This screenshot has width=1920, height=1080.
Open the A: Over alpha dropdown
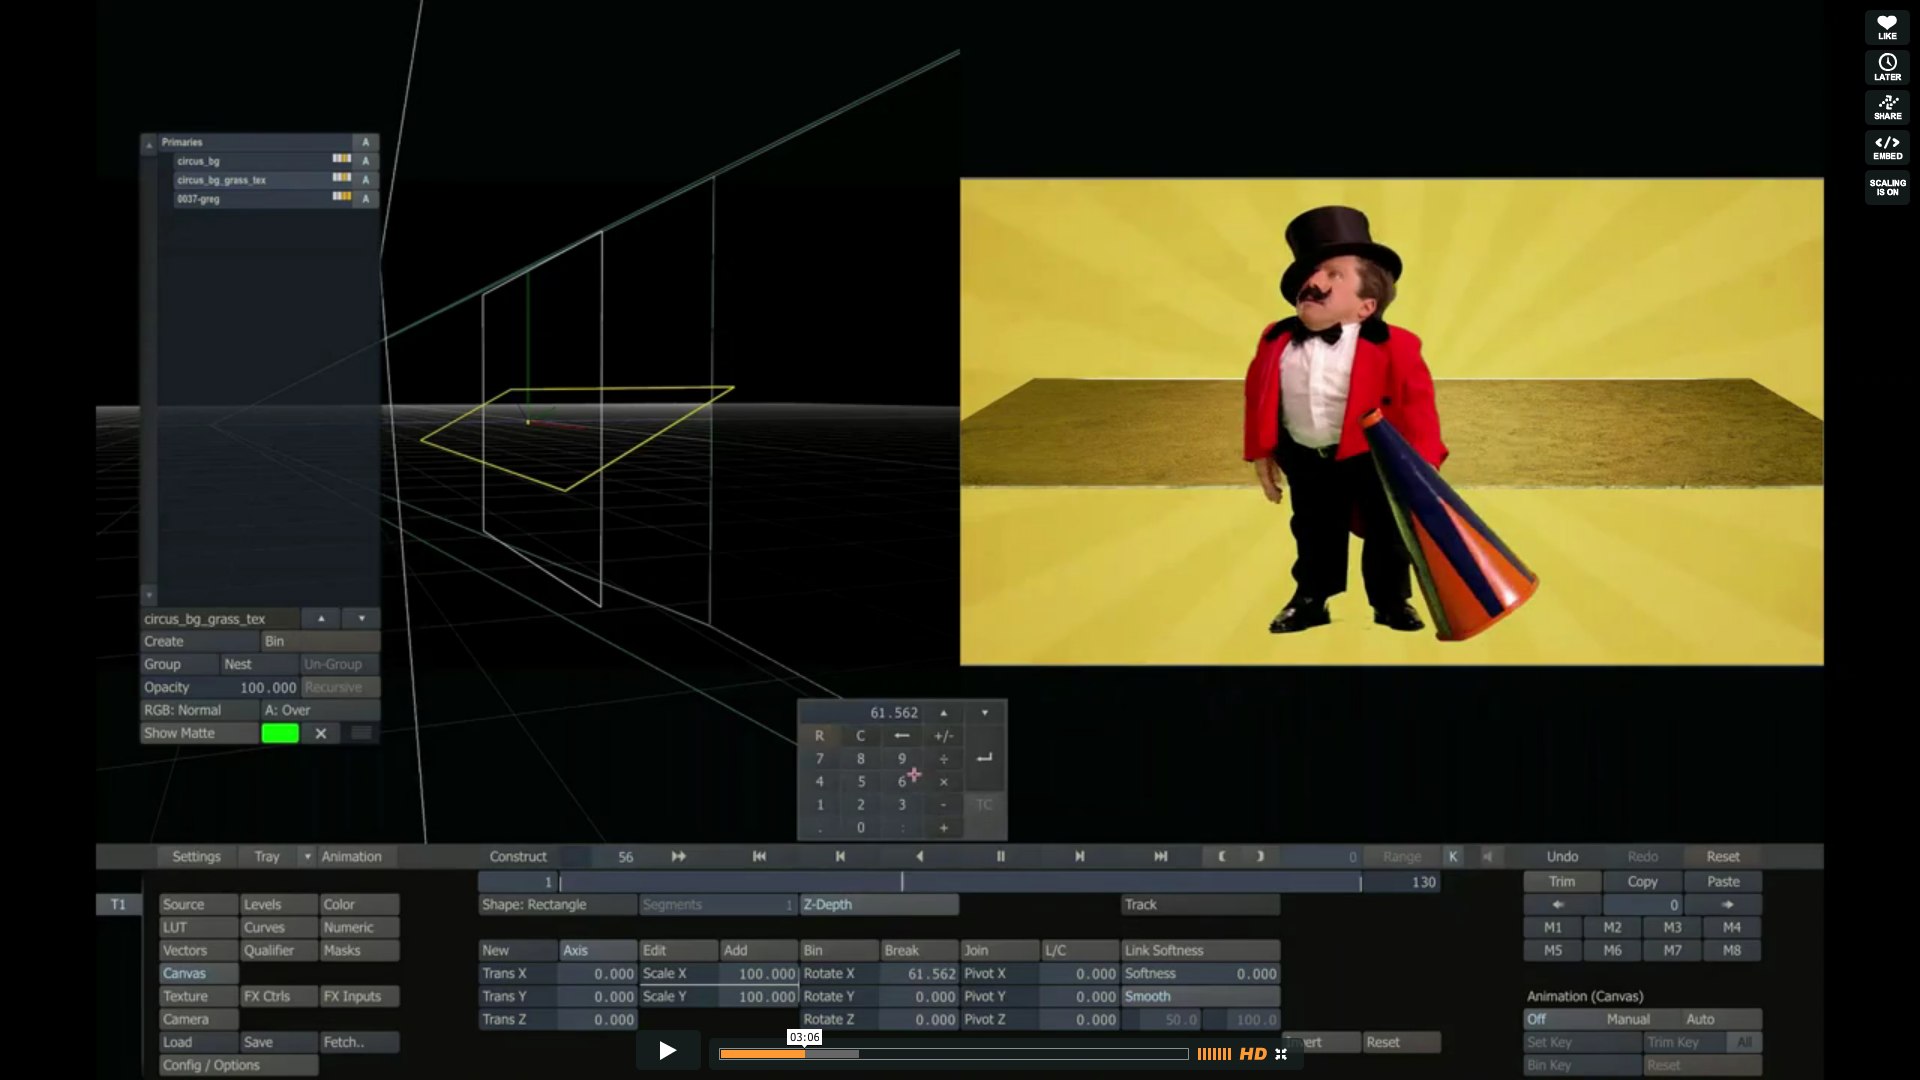coord(321,710)
